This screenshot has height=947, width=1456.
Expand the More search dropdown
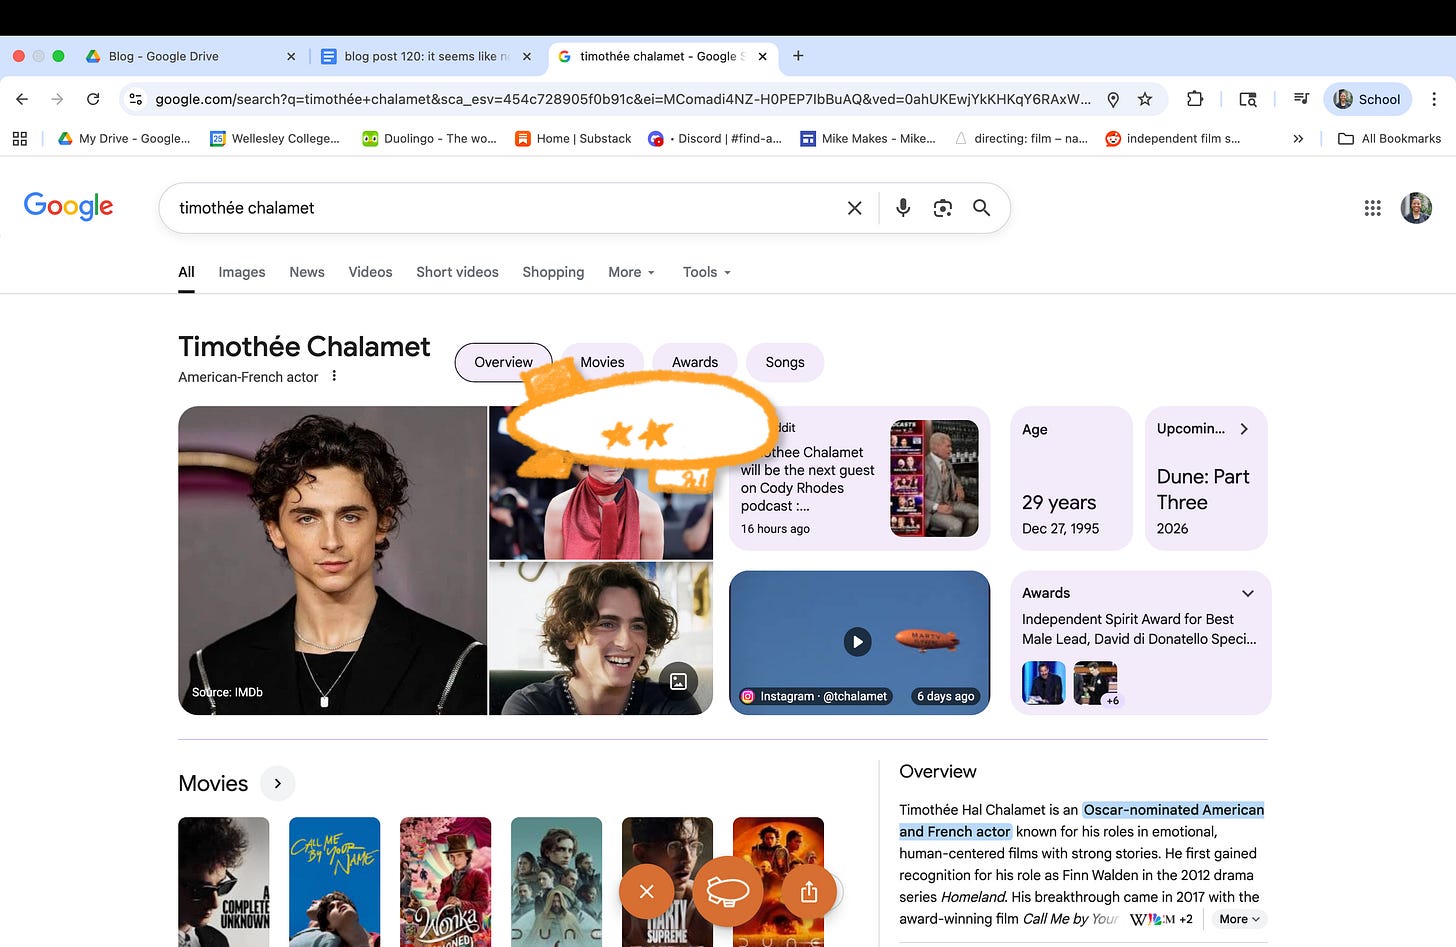(631, 272)
